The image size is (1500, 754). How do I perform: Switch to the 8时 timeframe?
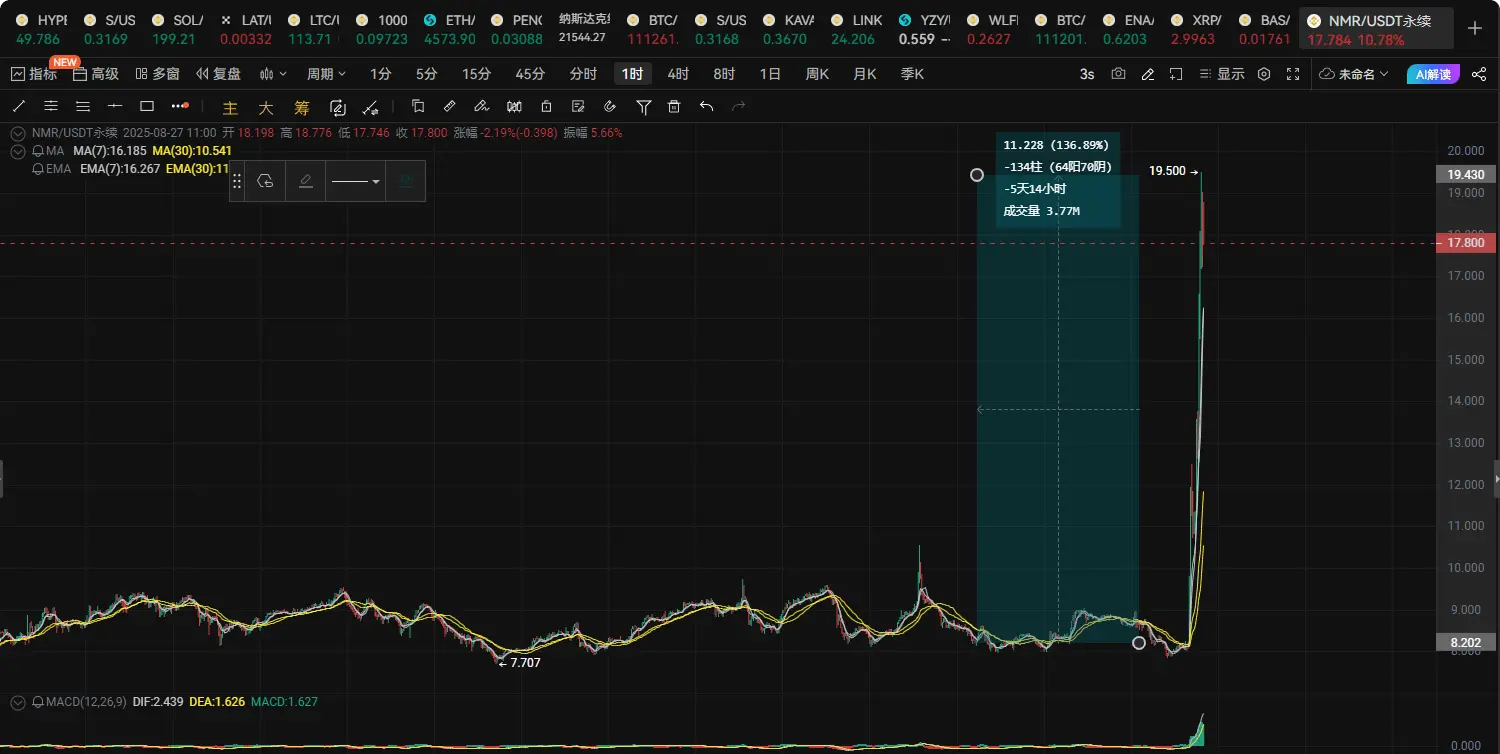pyautogui.click(x=724, y=74)
